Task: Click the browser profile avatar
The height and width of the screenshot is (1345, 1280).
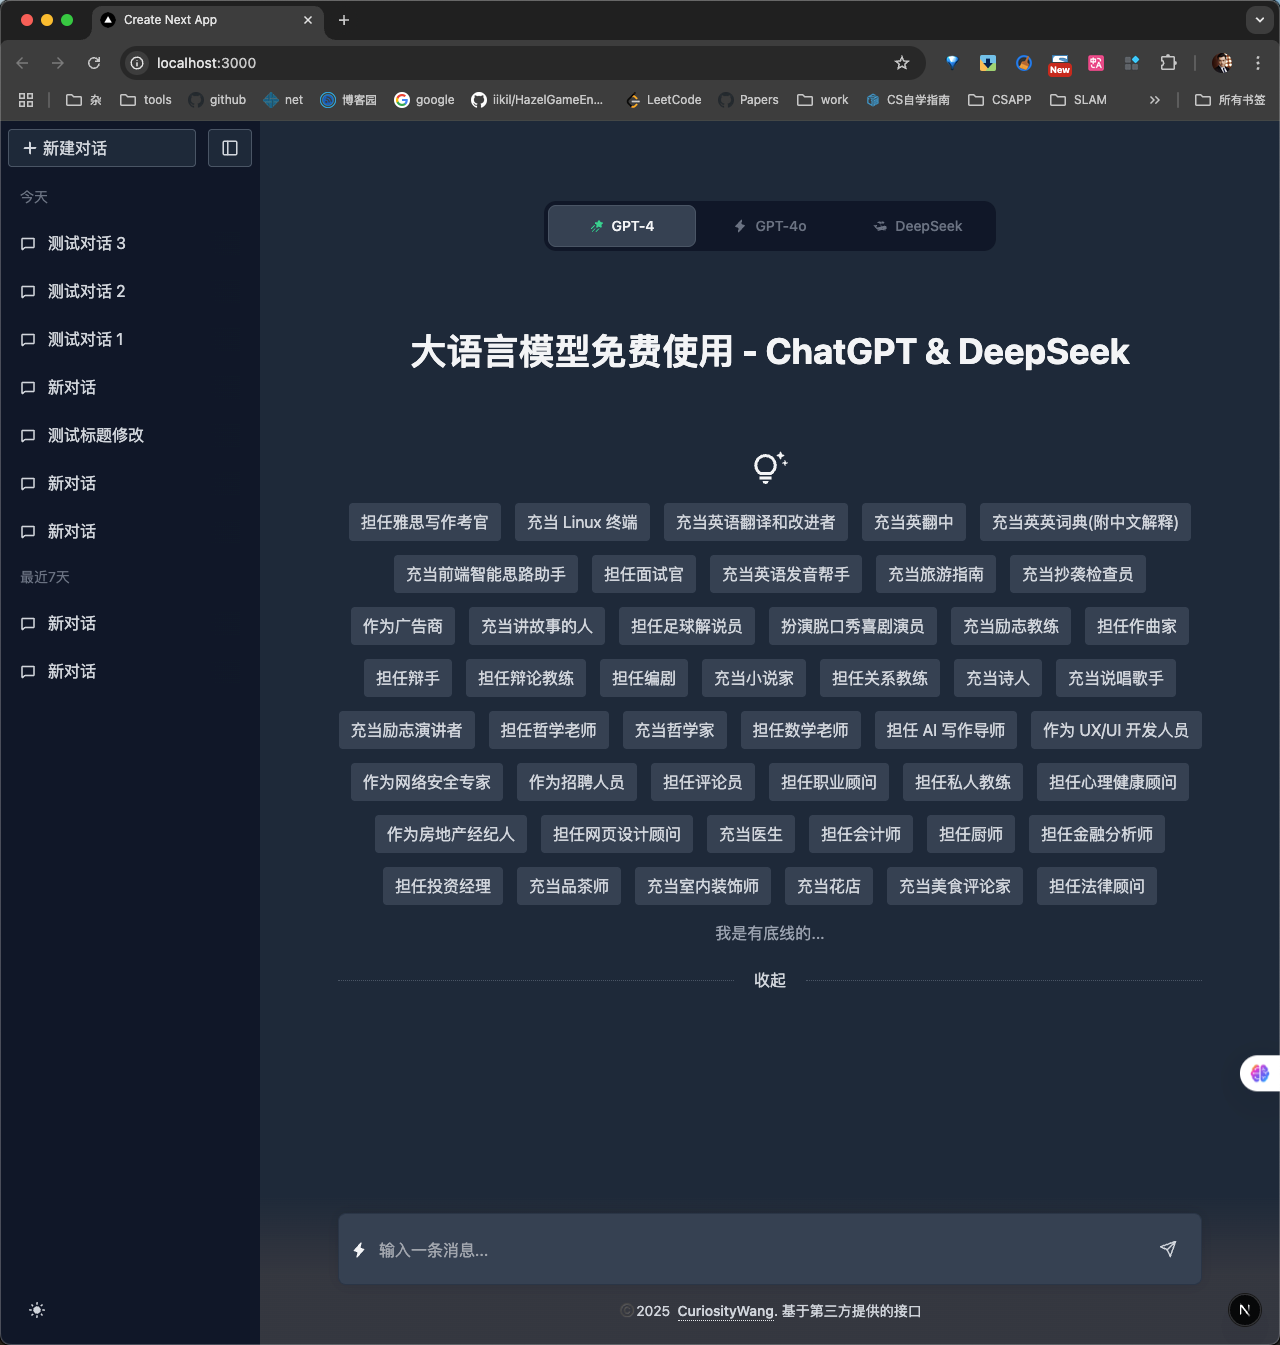Action: [1222, 63]
